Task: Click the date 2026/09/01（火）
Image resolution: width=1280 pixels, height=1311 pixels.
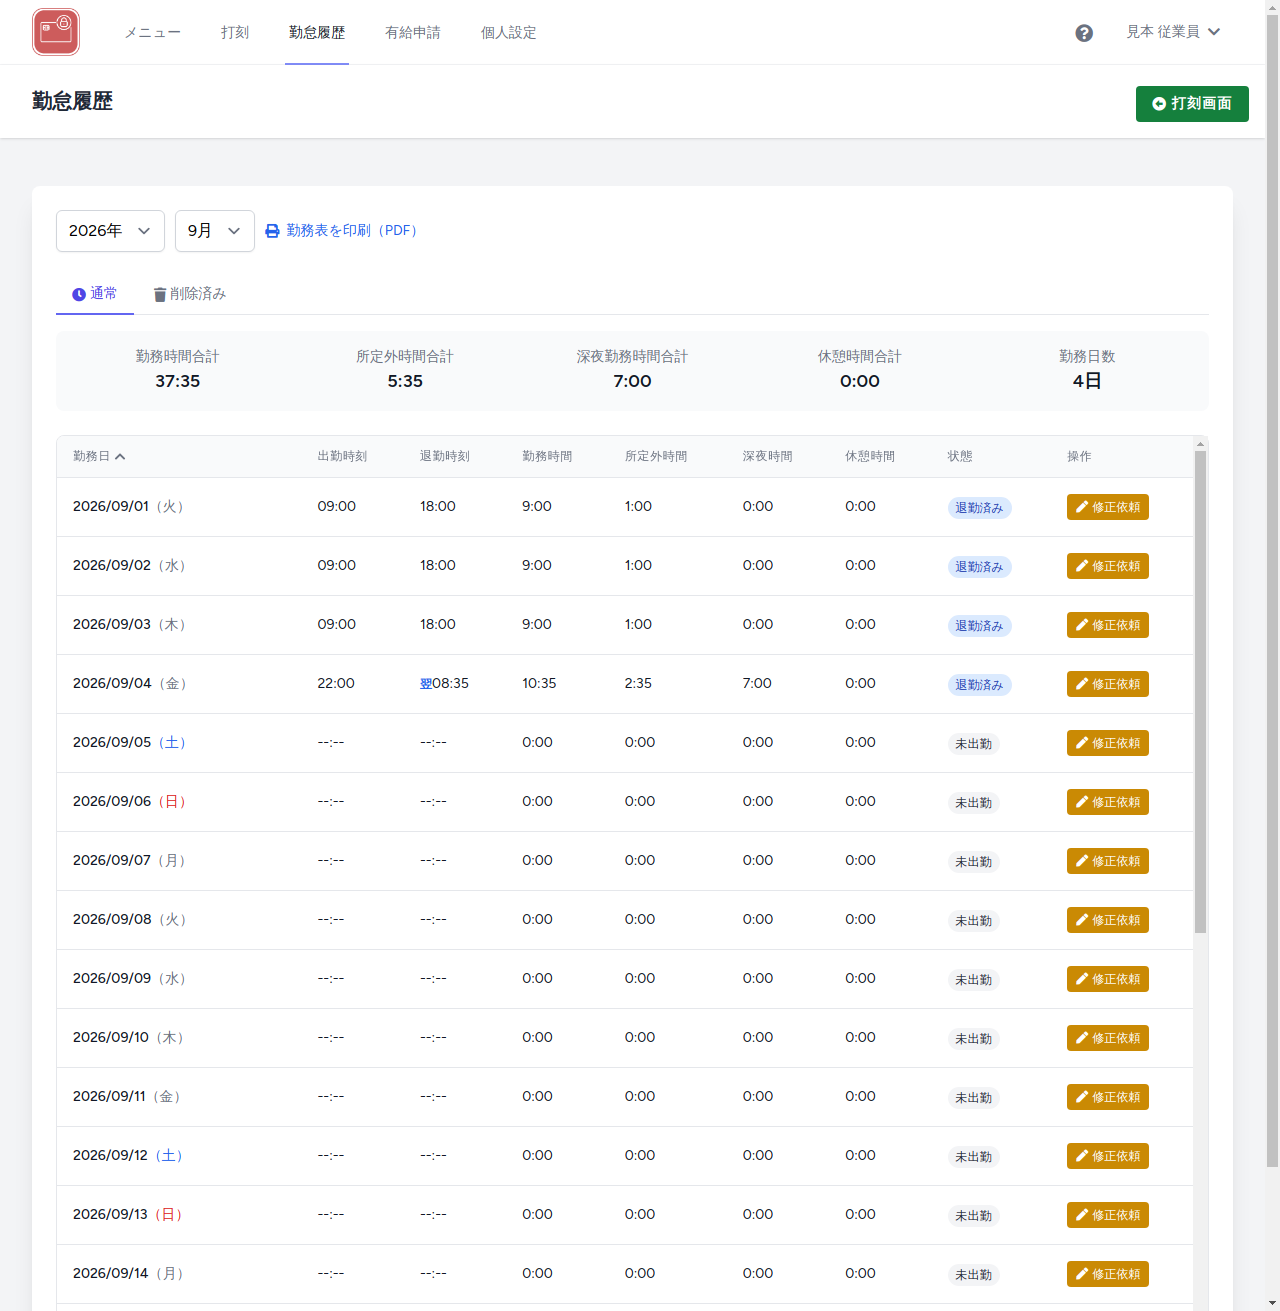Action: click(x=129, y=507)
